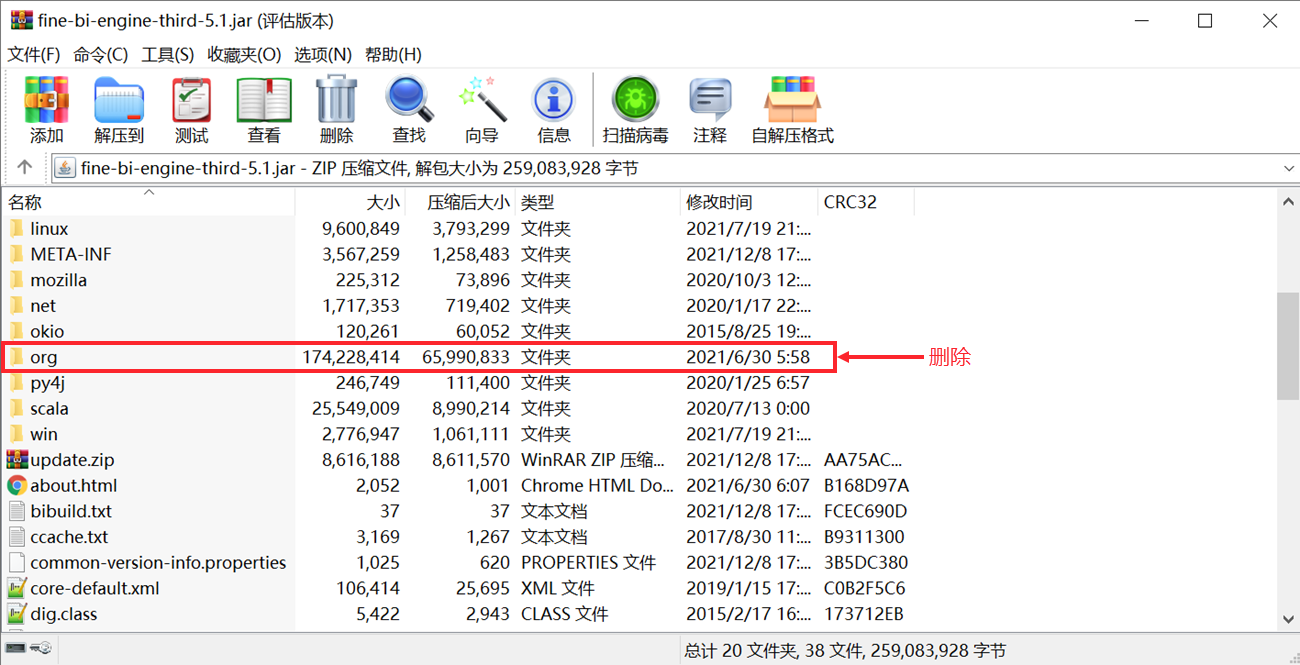The height and width of the screenshot is (665, 1300).
Task: Click the WinRAR title bar app icon
Action: click(21, 20)
